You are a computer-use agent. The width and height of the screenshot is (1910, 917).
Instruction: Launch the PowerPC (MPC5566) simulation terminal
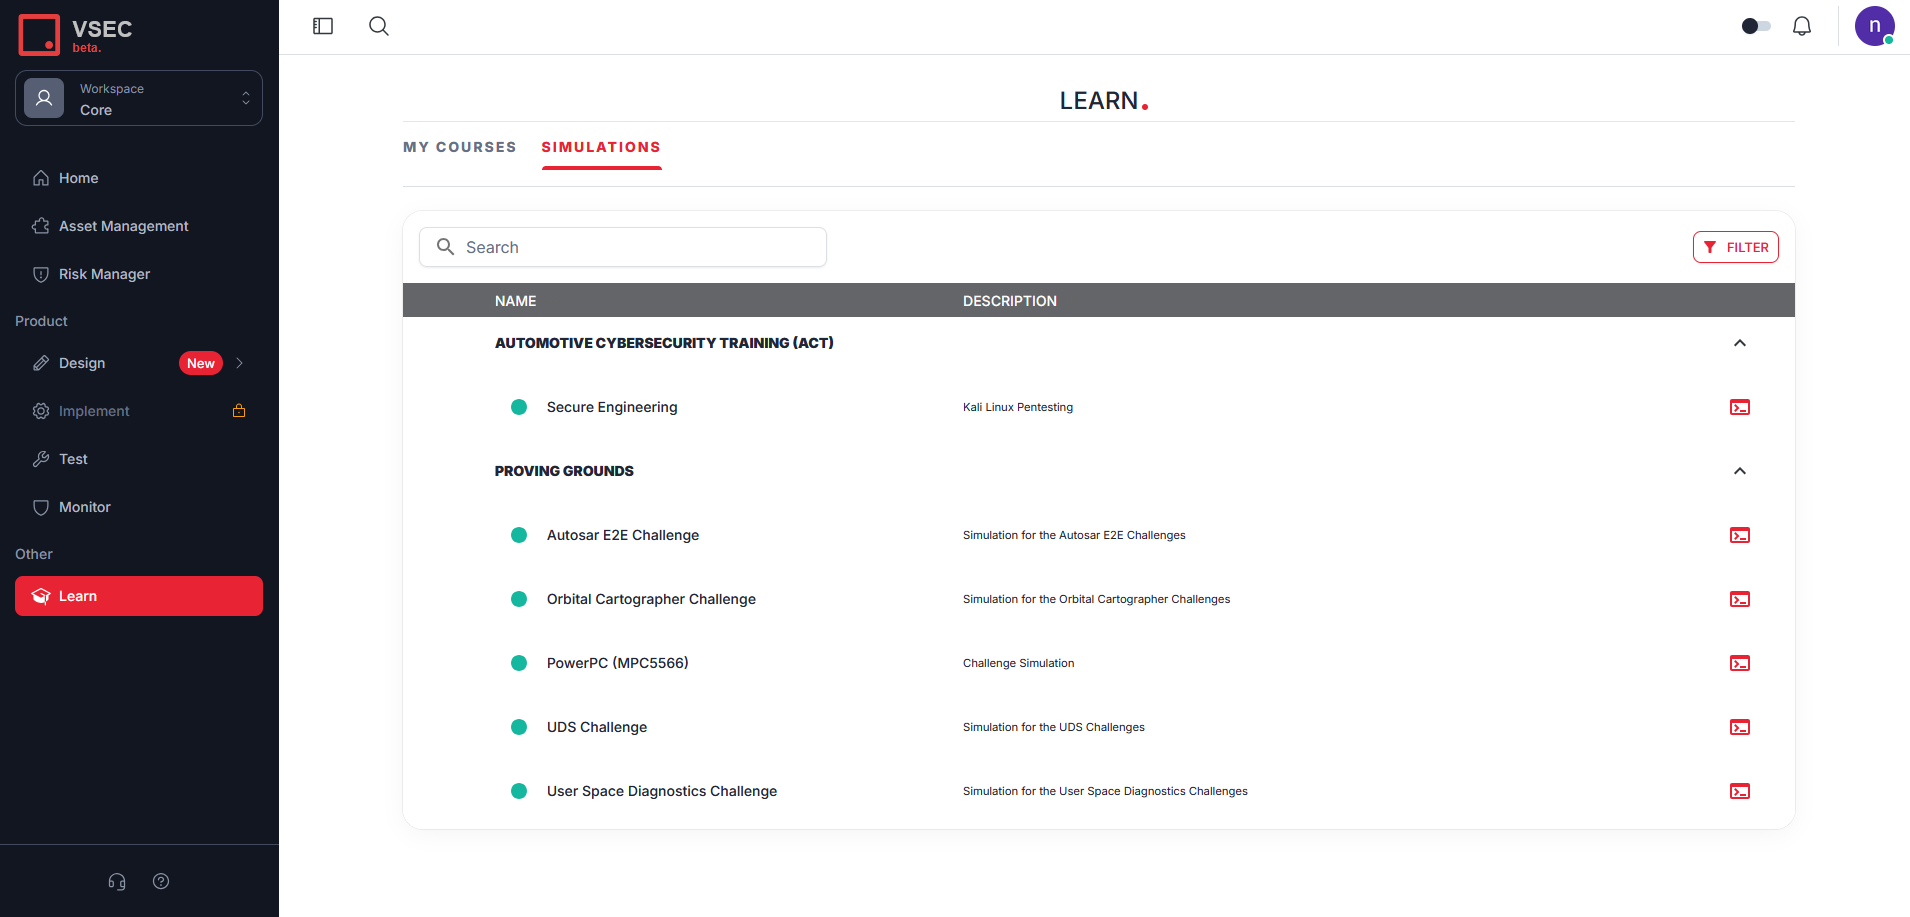pyautogui.click(x=1739, y=663)
